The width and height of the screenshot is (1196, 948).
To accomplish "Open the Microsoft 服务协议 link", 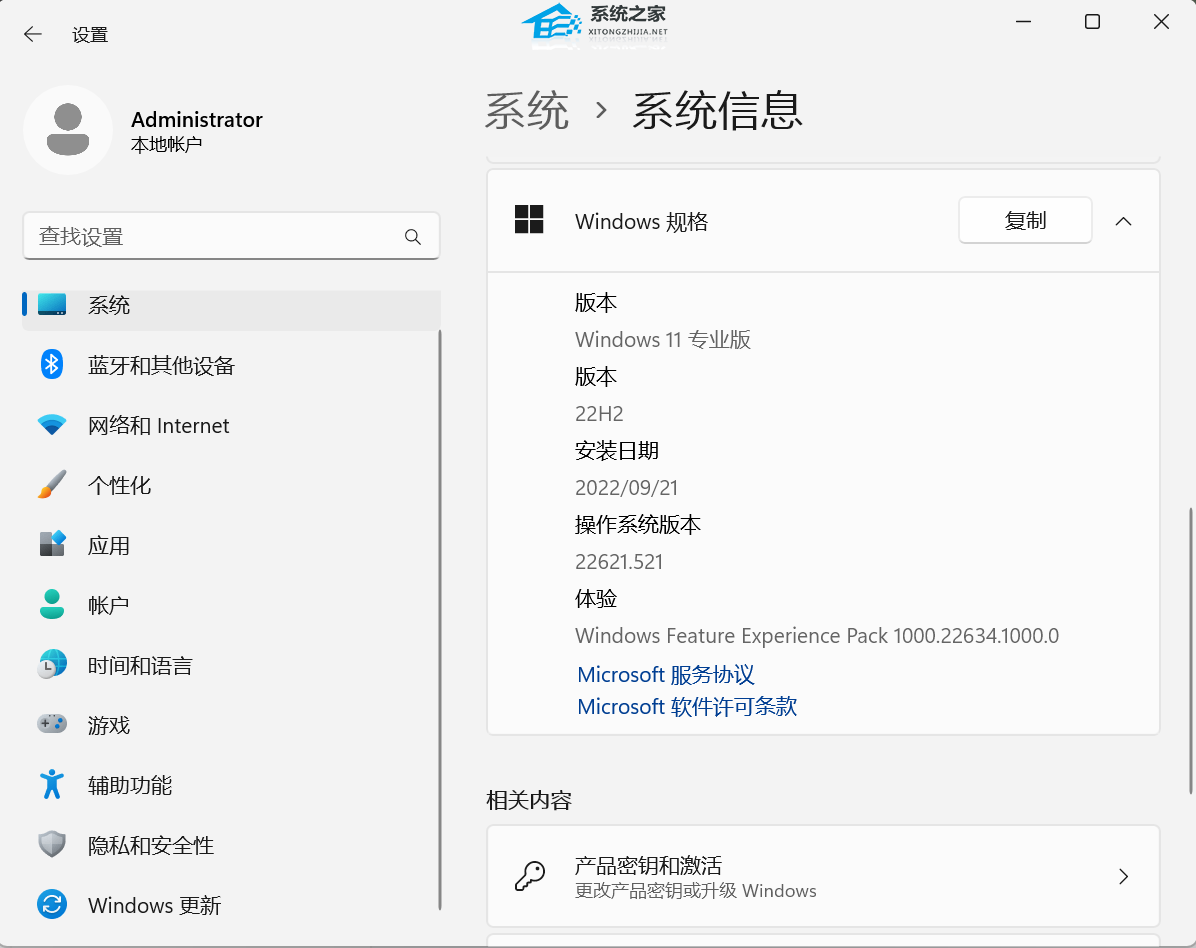I will point(666,675).
